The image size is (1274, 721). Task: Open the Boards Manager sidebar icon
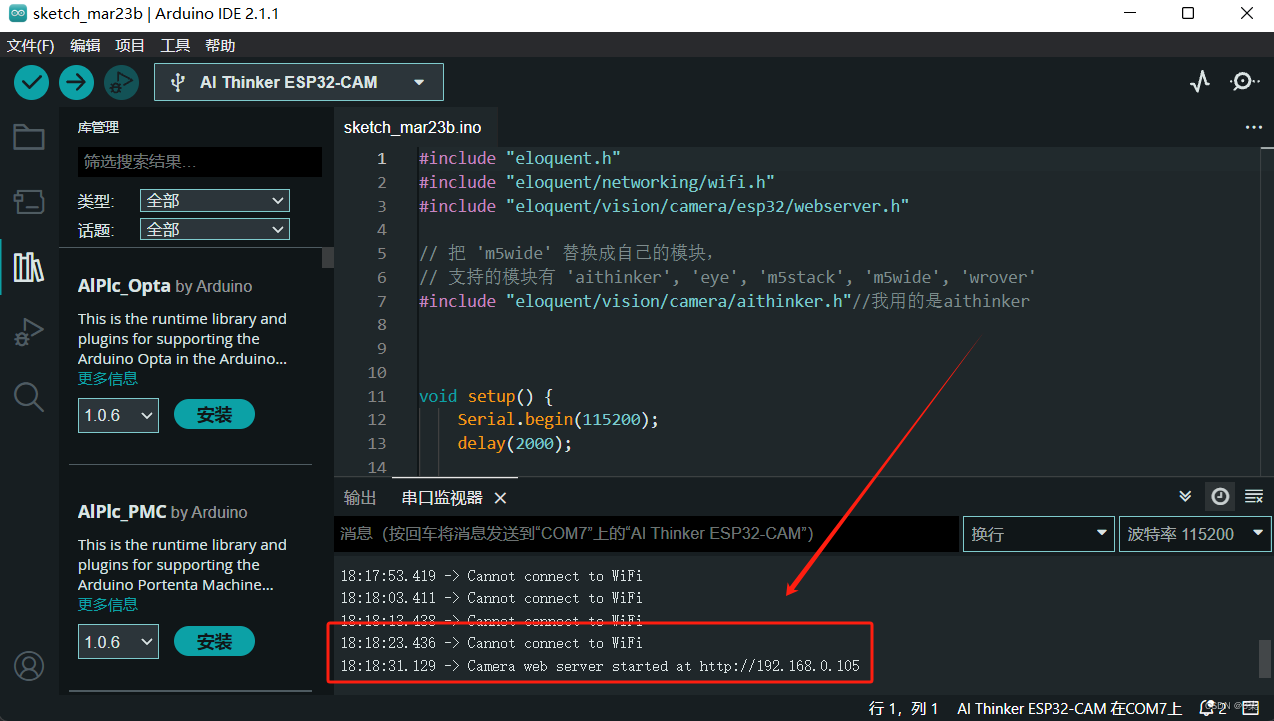29,202
